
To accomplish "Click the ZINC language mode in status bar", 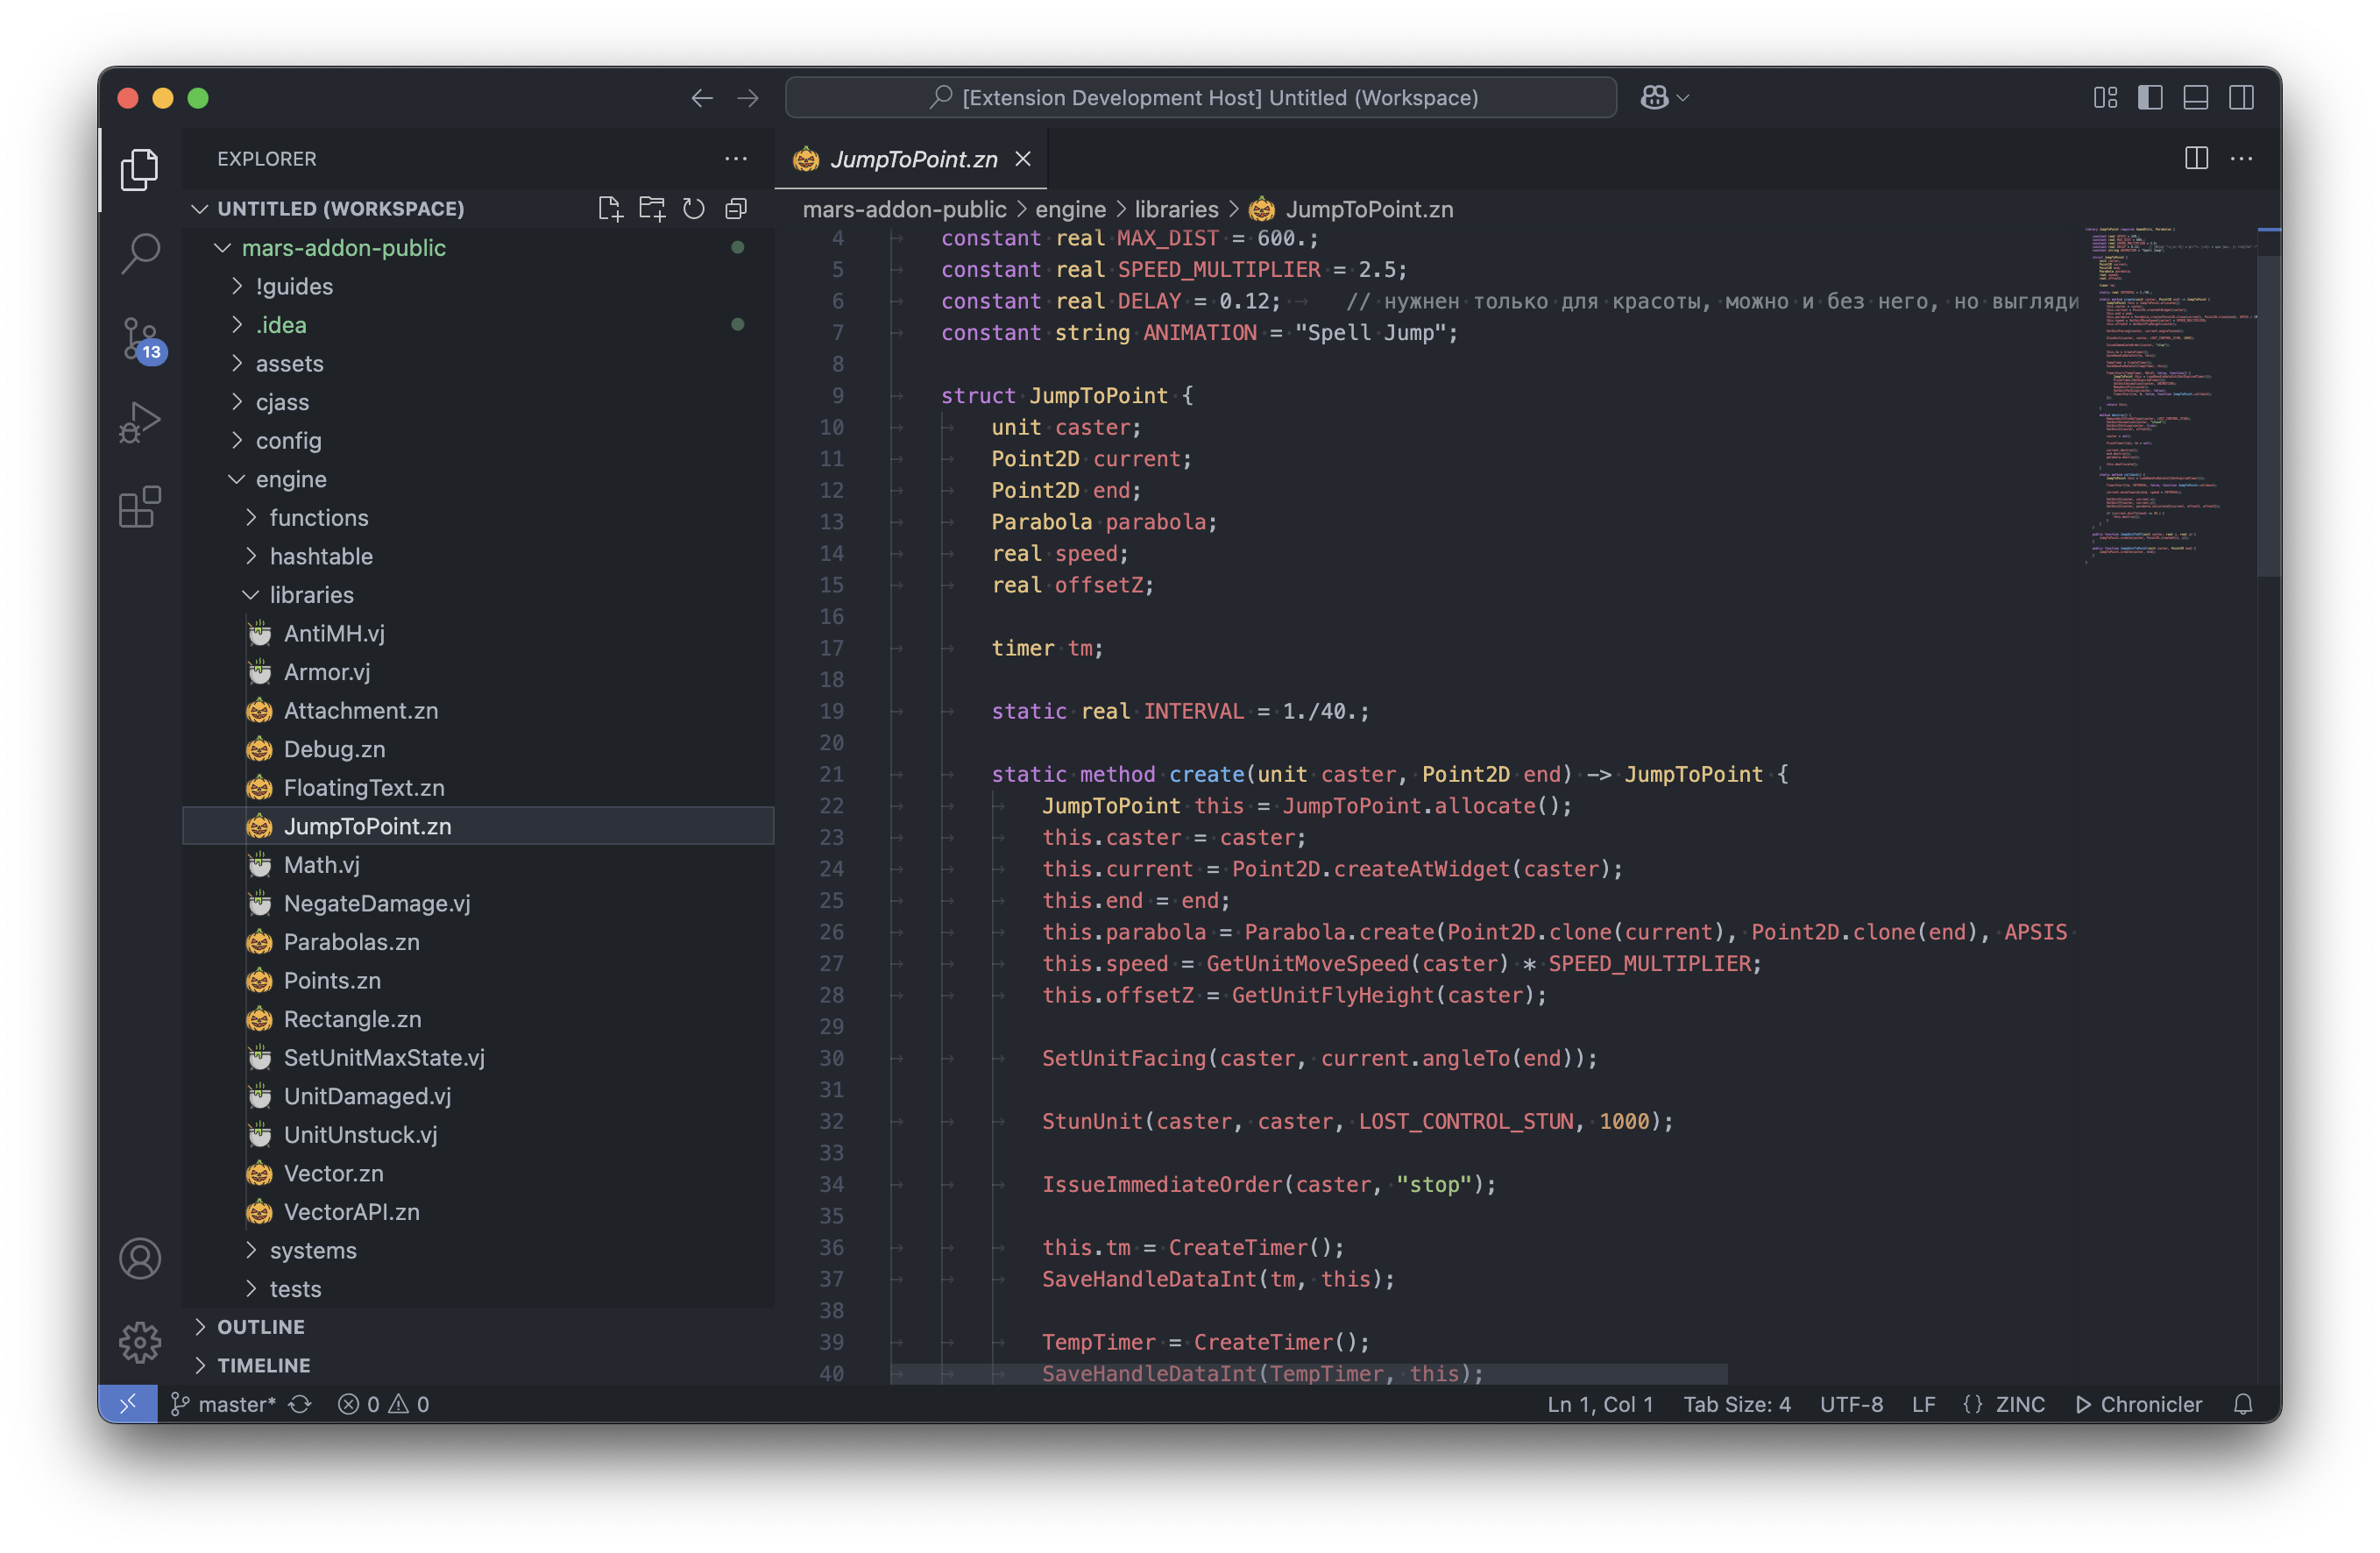I will point(2019,1404).
